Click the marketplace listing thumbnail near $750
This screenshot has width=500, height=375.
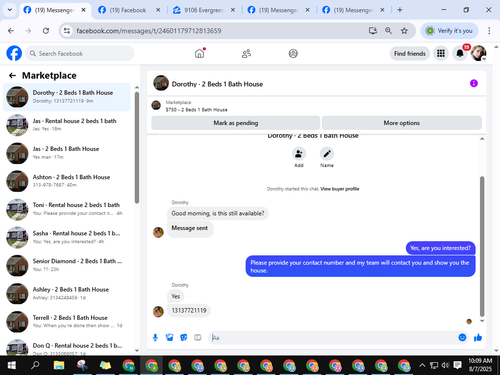coord(156,105)
